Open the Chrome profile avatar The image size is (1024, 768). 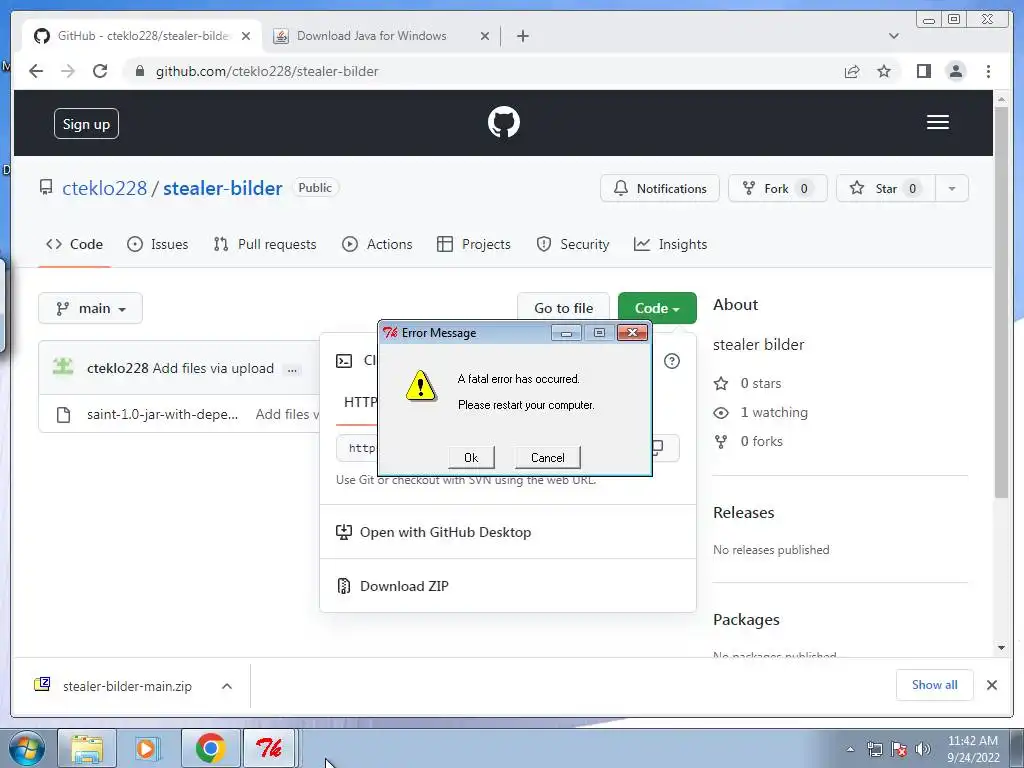[x=955, y=71]
